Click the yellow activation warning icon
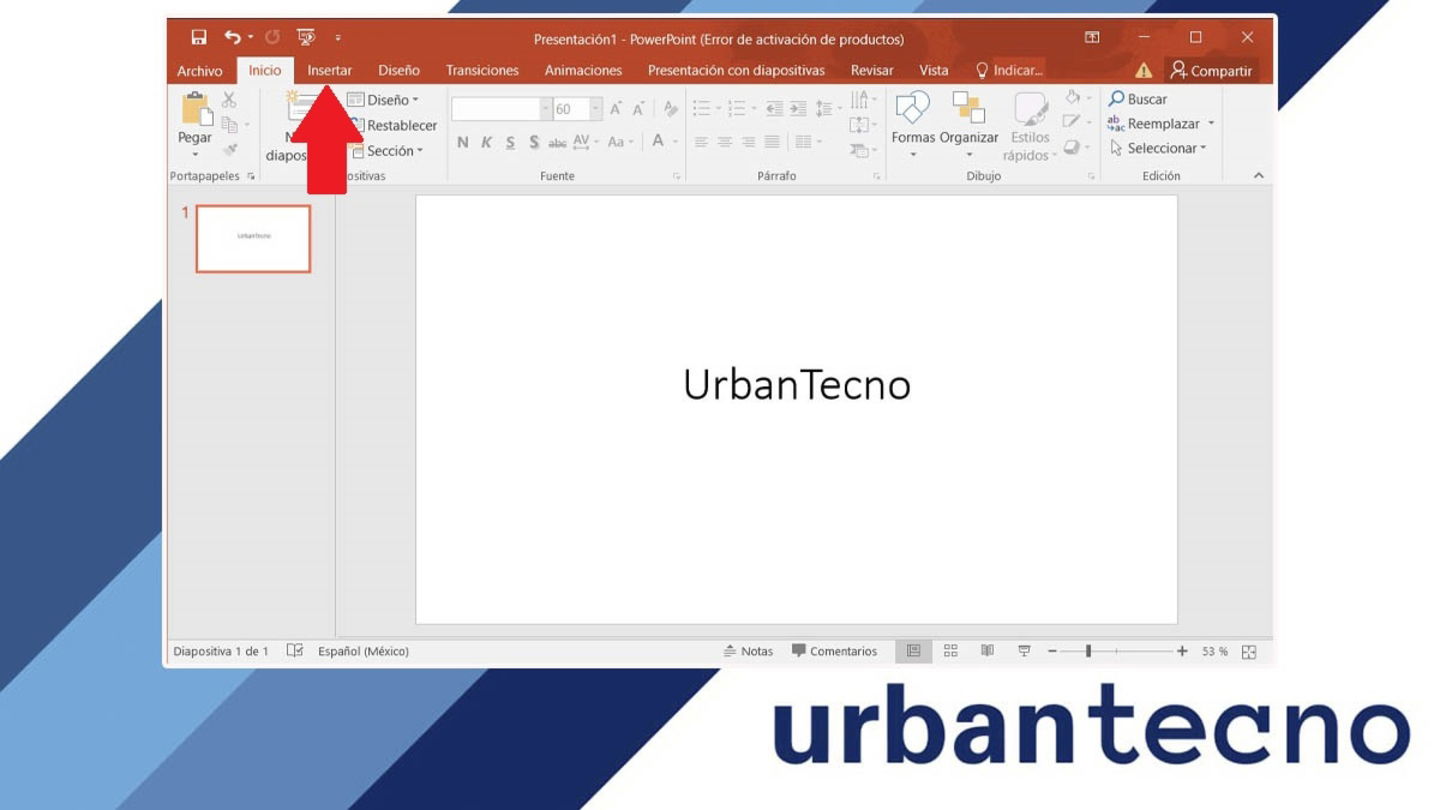Image resolution: width=1440 pixels, height=810 pixels. click(x=1143, y=71)
